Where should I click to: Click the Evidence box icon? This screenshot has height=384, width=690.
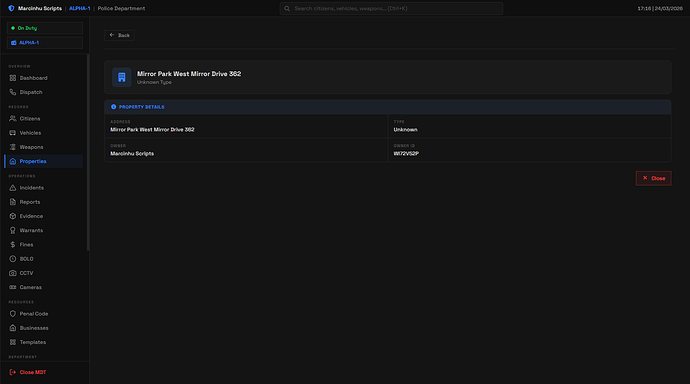[x=13, y=216]
